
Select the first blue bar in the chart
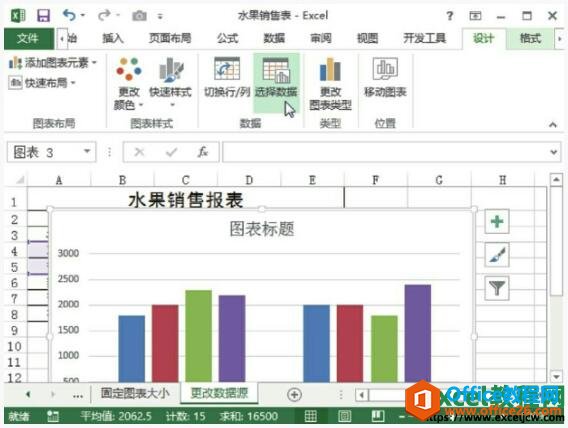coord(132,349)
